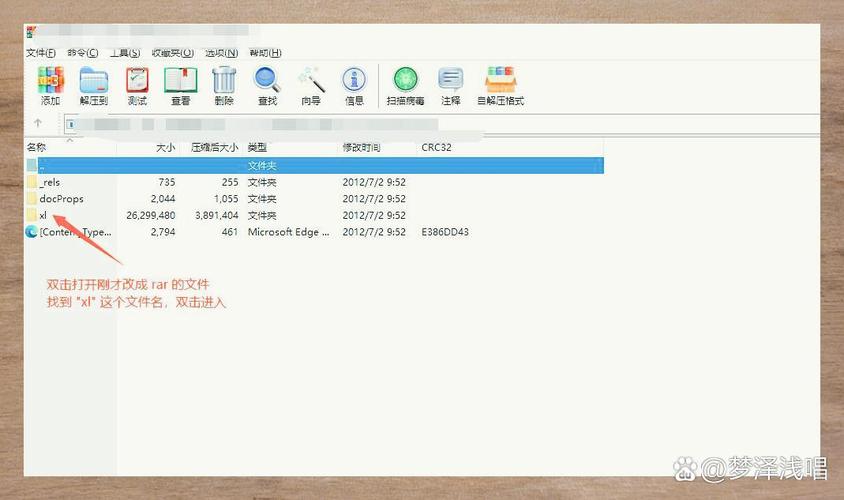Open the 注释 (Comment) icon

pyautogui.click(x=451, y=80)
